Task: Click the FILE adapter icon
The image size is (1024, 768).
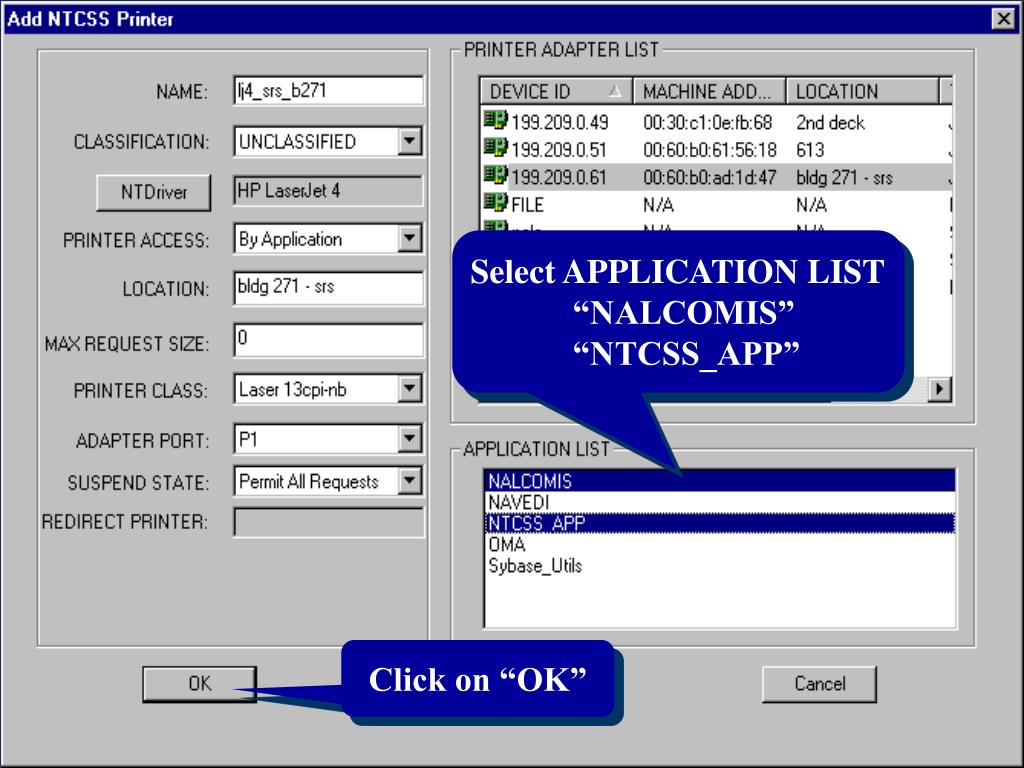Action: pyautogui.click(x=495, y=203)
